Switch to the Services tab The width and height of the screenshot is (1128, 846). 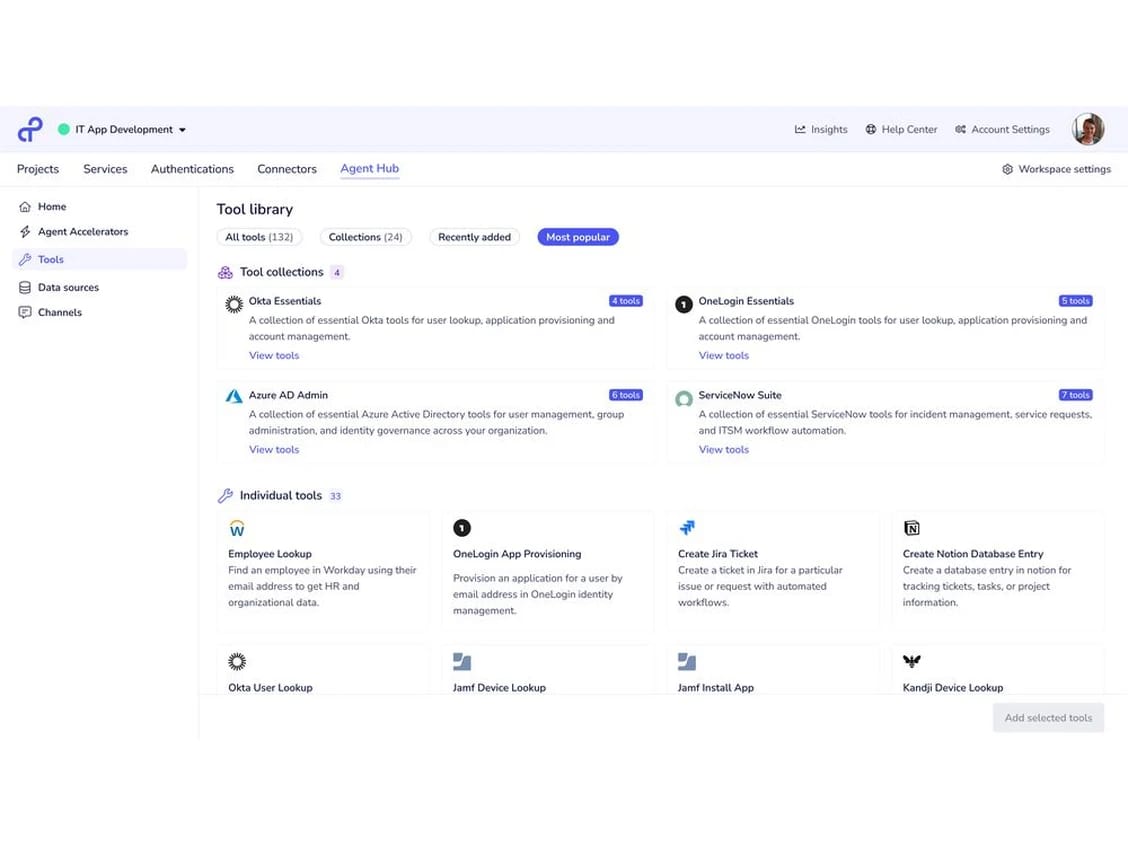click(x=105, y=169)
